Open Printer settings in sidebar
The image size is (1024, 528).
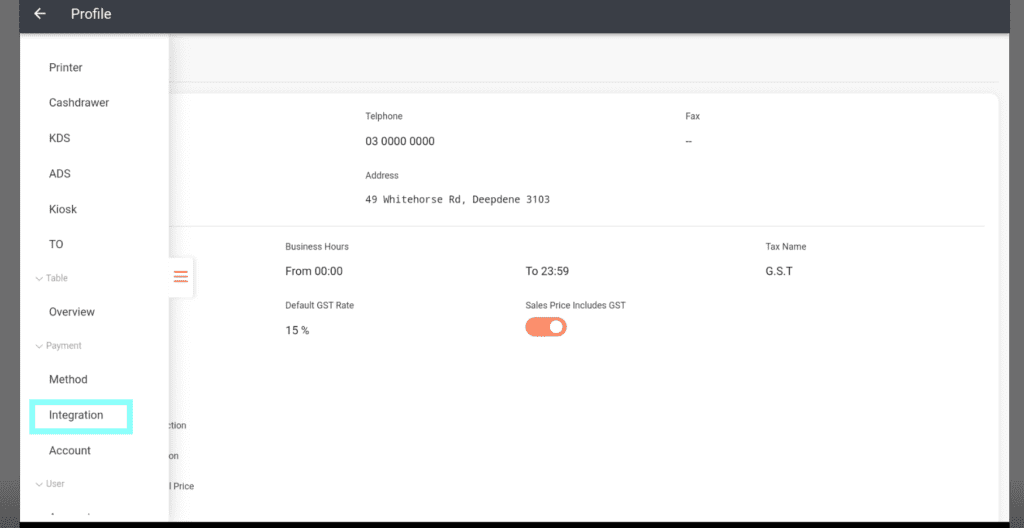point(66,68)
